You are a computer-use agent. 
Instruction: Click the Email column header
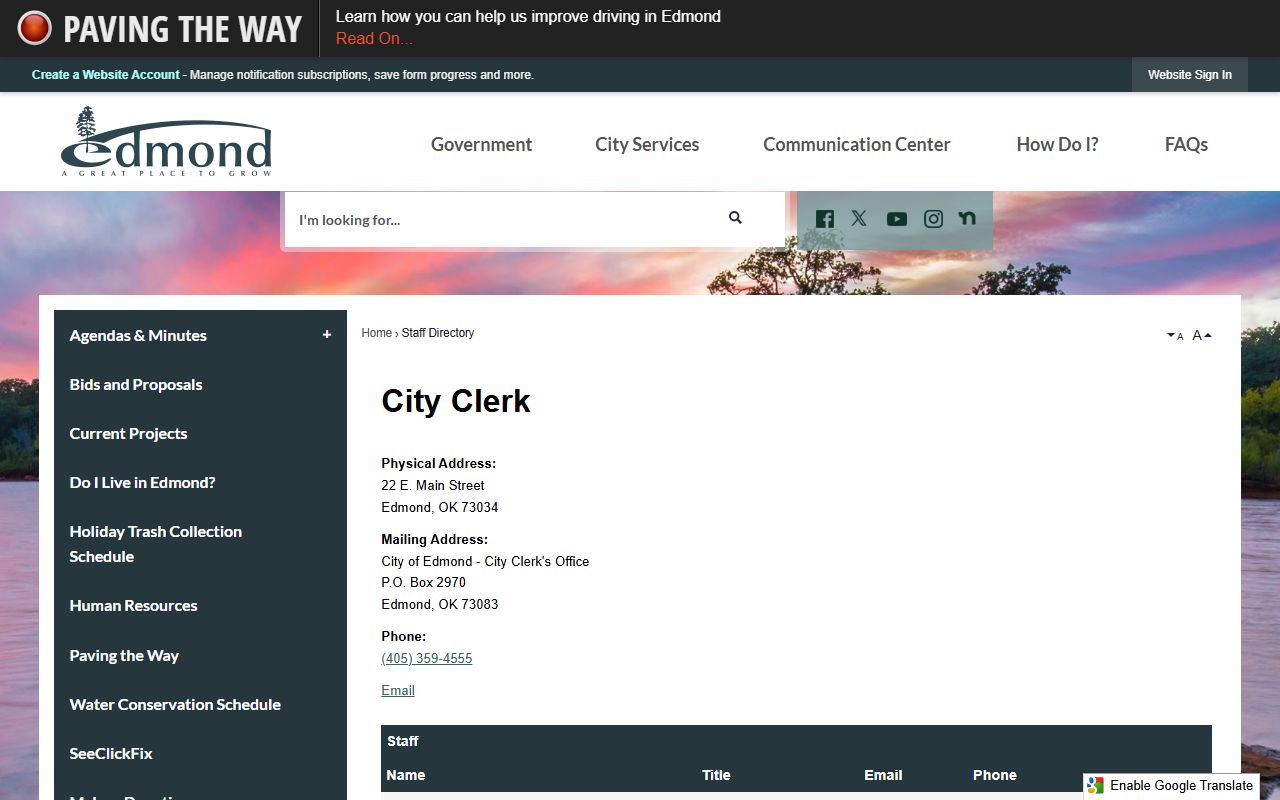coord(883,775)
